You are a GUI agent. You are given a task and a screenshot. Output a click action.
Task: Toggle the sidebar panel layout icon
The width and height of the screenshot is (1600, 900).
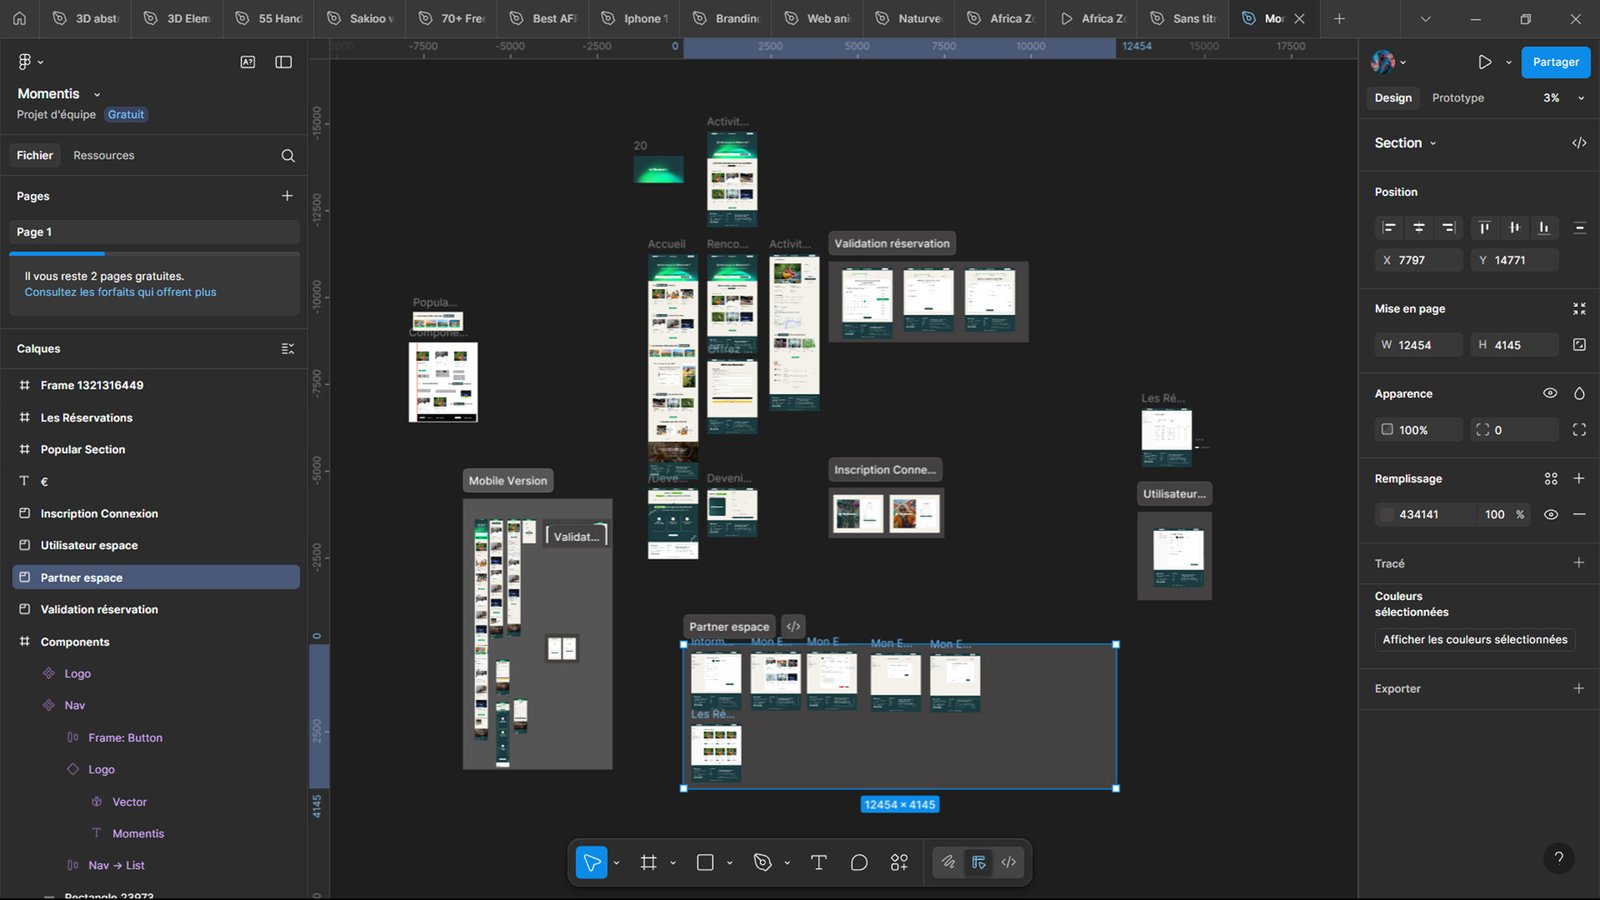point(284,62)
